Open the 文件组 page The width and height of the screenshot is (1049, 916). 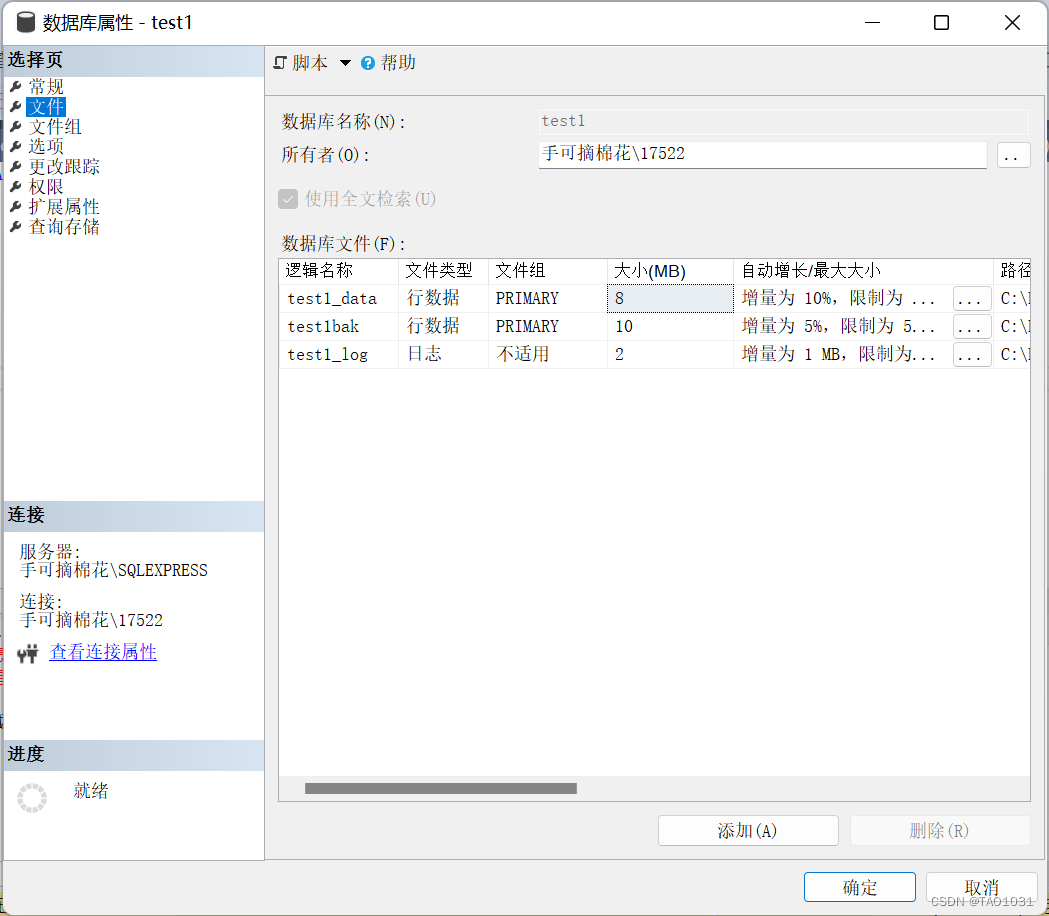click(x=55, y=126)
